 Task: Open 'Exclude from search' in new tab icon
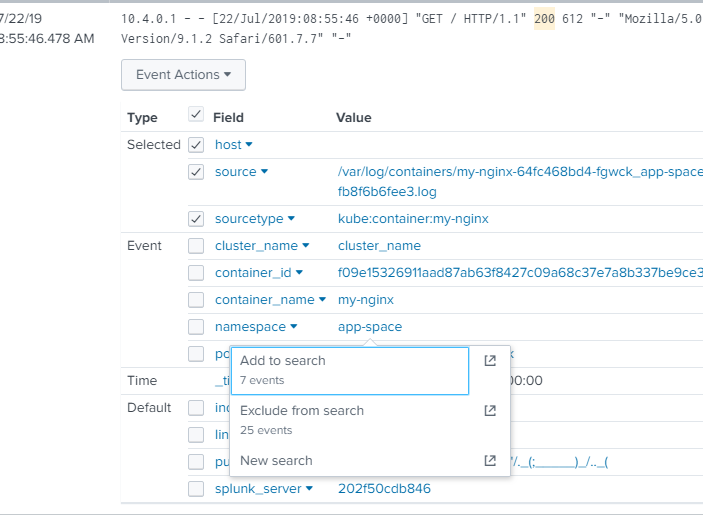click(490, 411)
